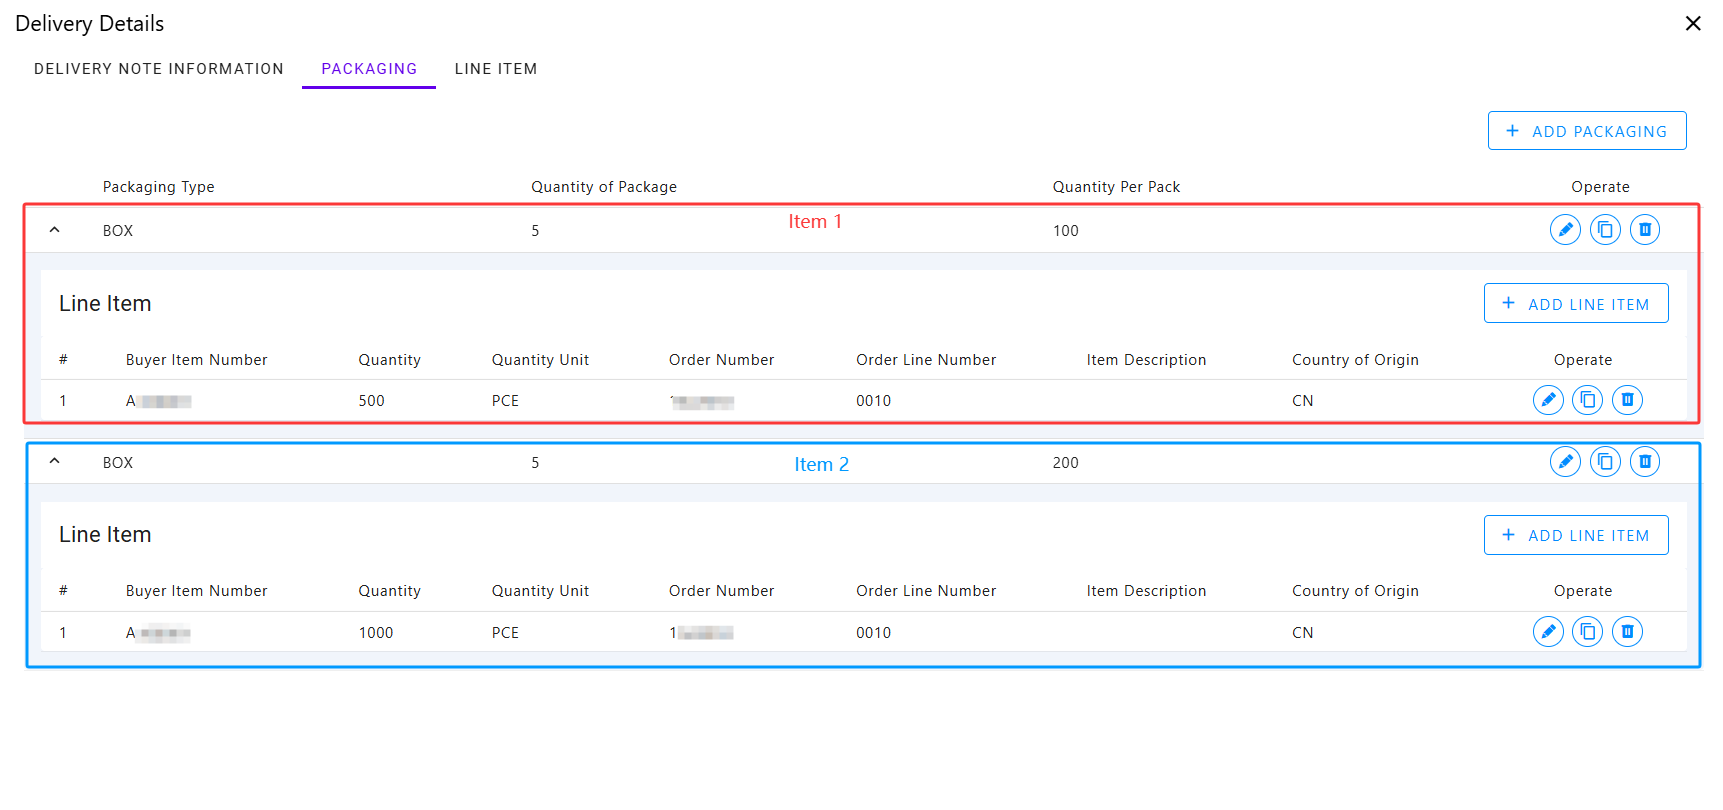The height and width of the screenshot is (810, 1723).
Task: Switch to Delivery Note Information tab
Action: tap(159, 69)
